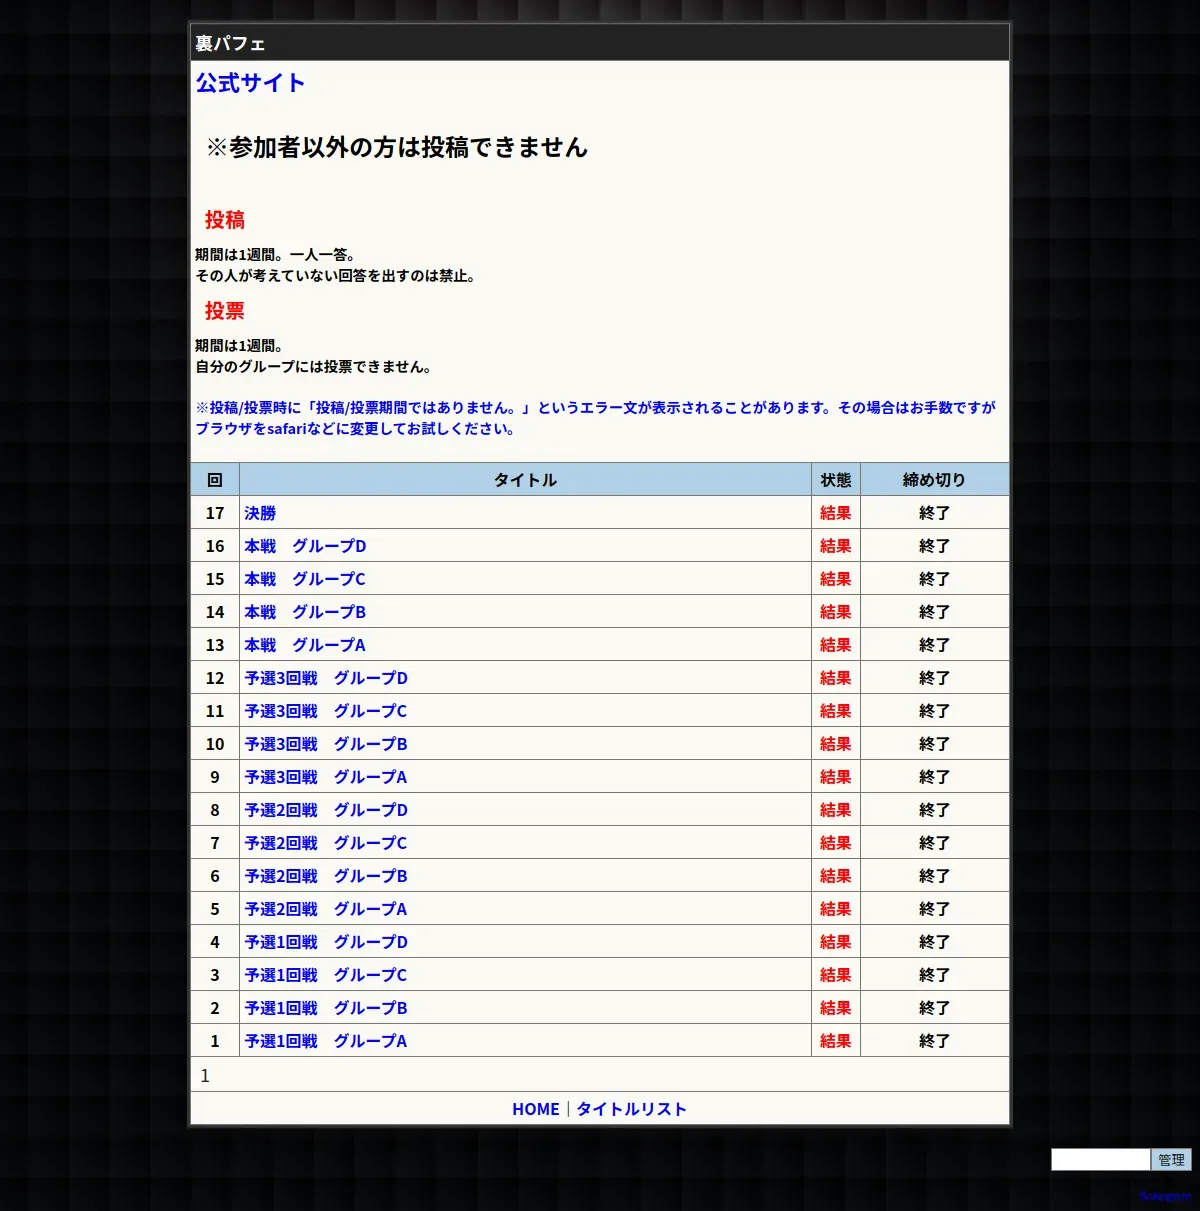Screen dimensions: 1200x1211
Task: Click round number 9 cell
Action: [215, 777]
